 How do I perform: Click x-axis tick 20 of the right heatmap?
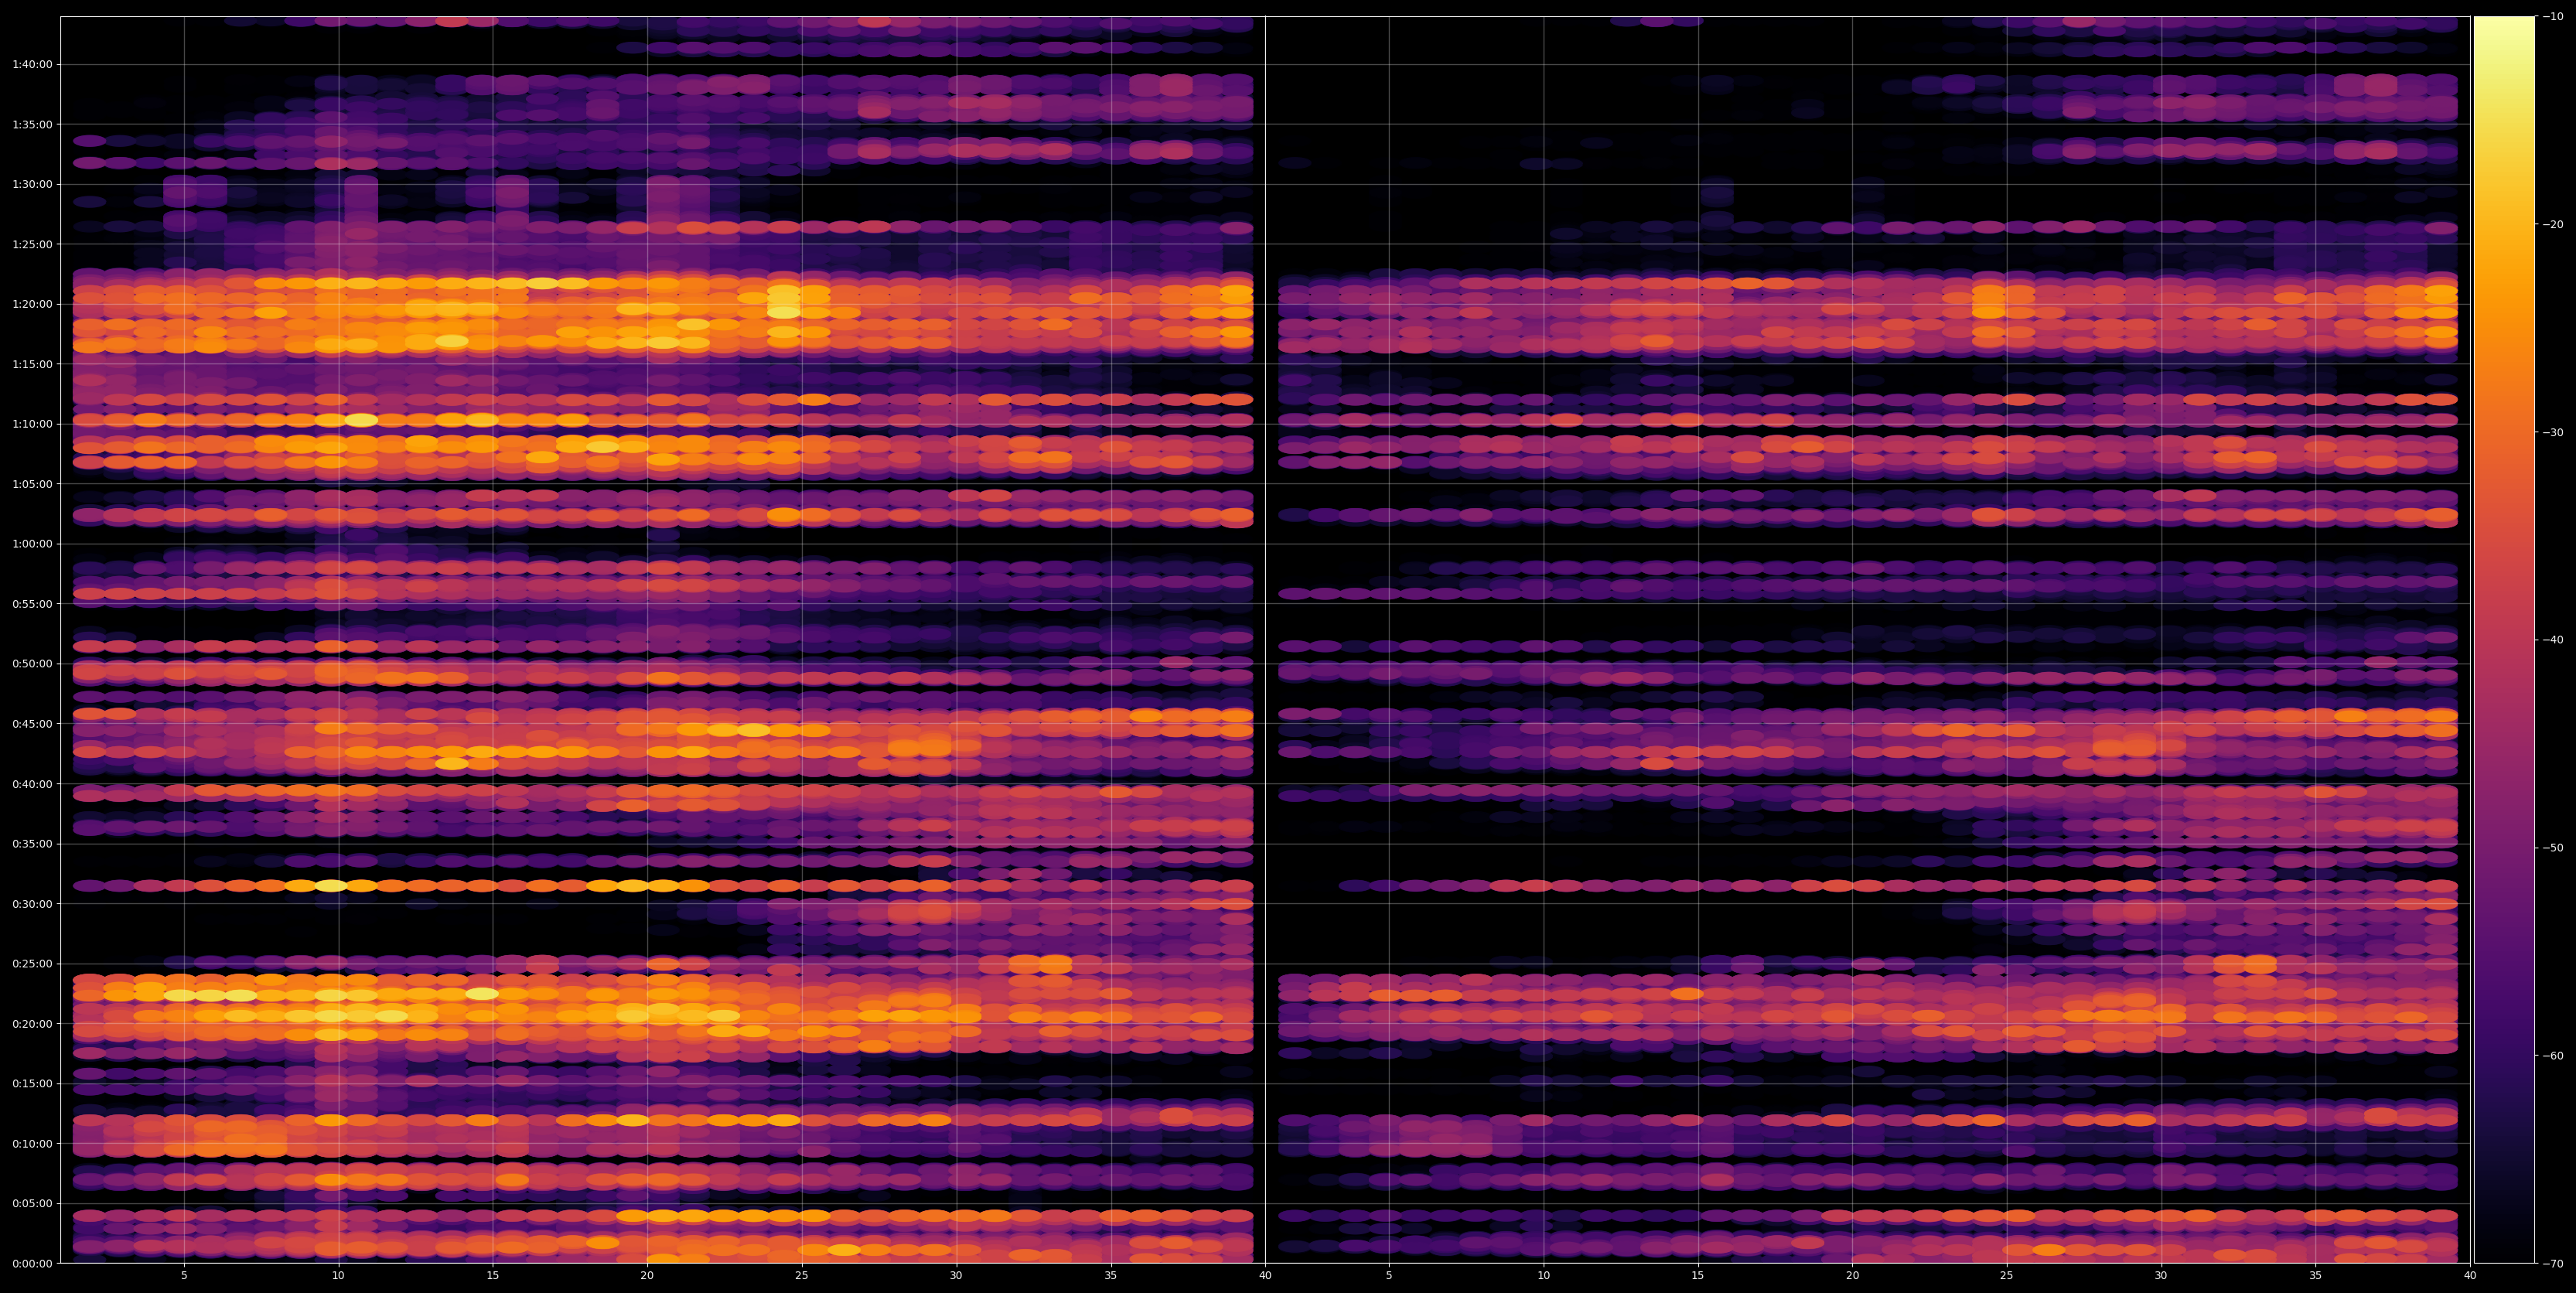1853,1276
